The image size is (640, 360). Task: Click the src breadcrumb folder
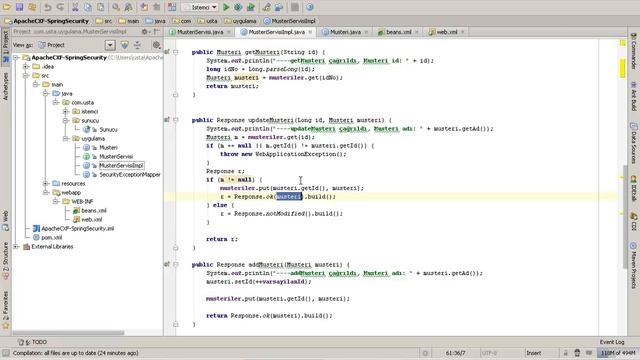pyautogui.click(x=104, y=21)
